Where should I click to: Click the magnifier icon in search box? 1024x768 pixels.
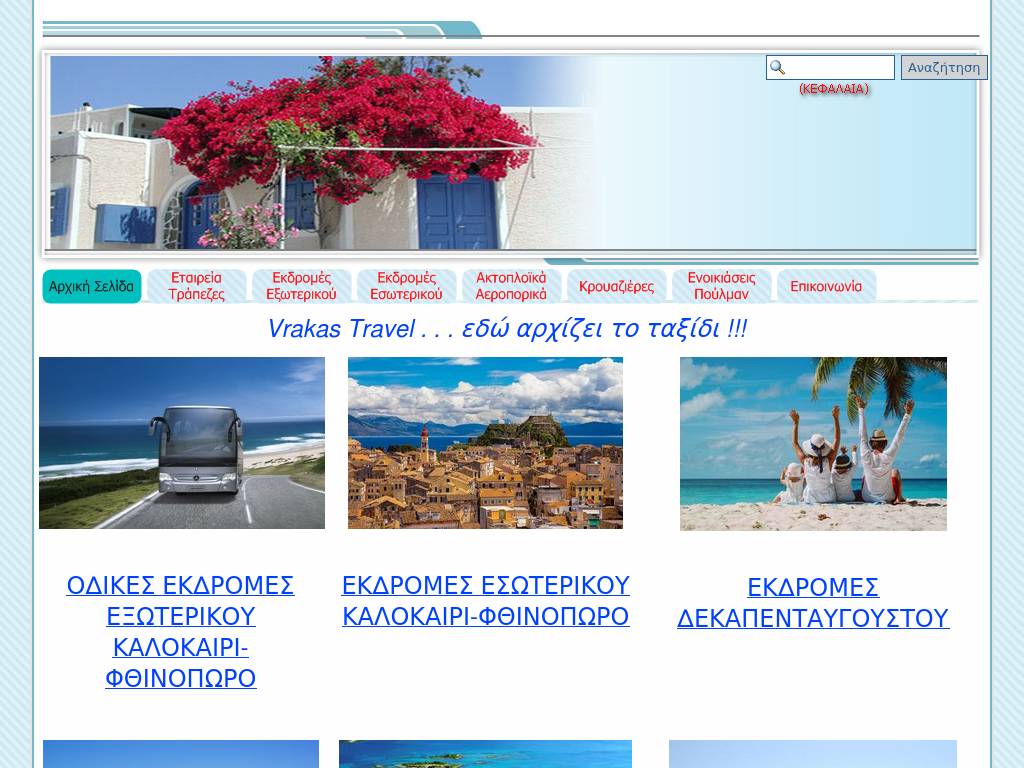click(777, 67)
